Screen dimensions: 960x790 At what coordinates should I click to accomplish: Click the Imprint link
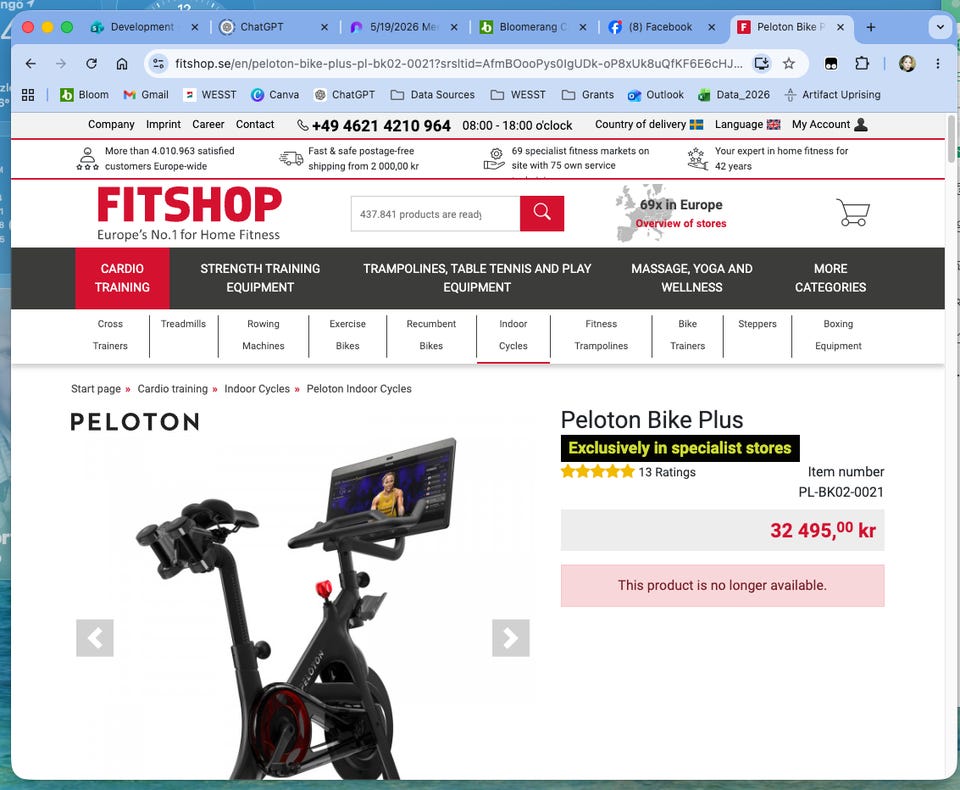pyautogui.click(x=163, y=124)
